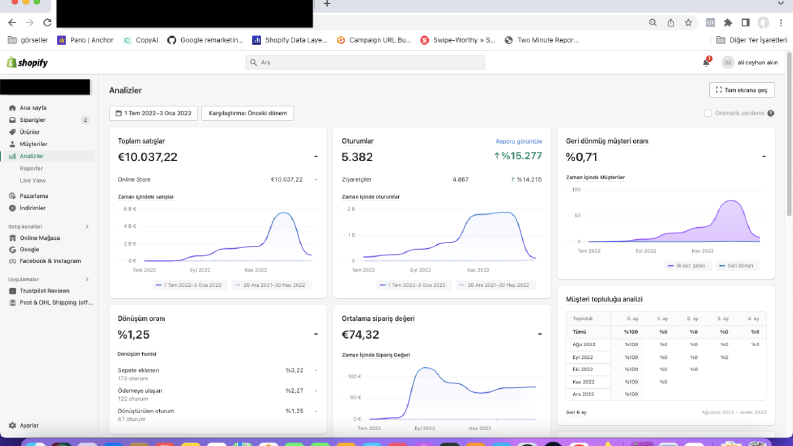Click sales legend 26 Ara 2021–30 Haz 2022
This screenshot has height=446, width=793.
(x=270, y=285)
